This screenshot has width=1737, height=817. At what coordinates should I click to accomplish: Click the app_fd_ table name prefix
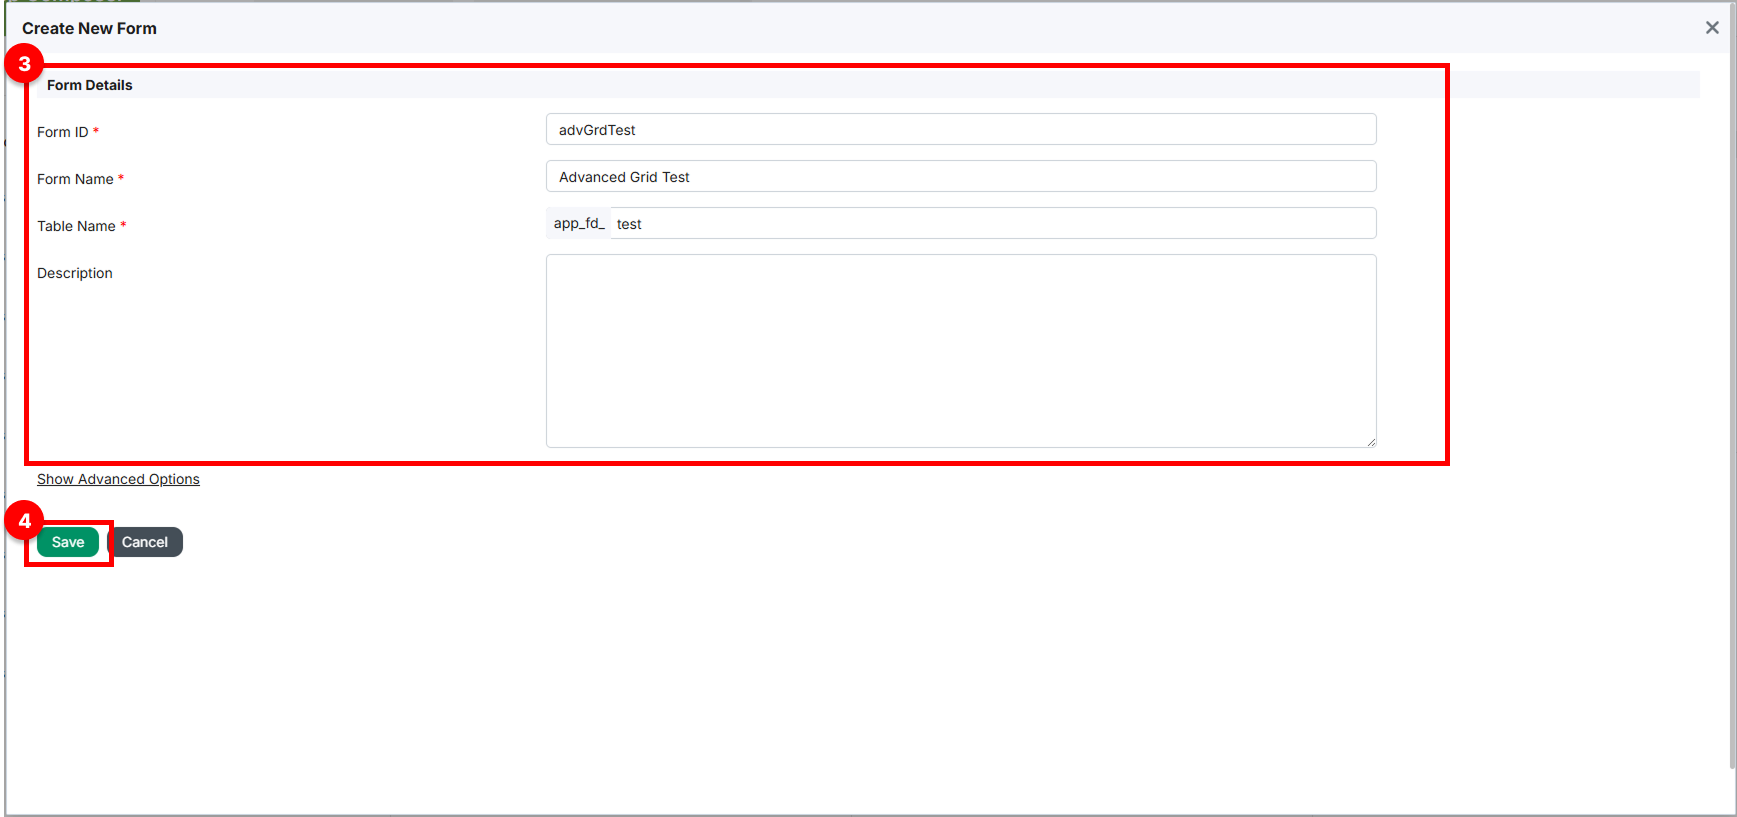point(579,223)
